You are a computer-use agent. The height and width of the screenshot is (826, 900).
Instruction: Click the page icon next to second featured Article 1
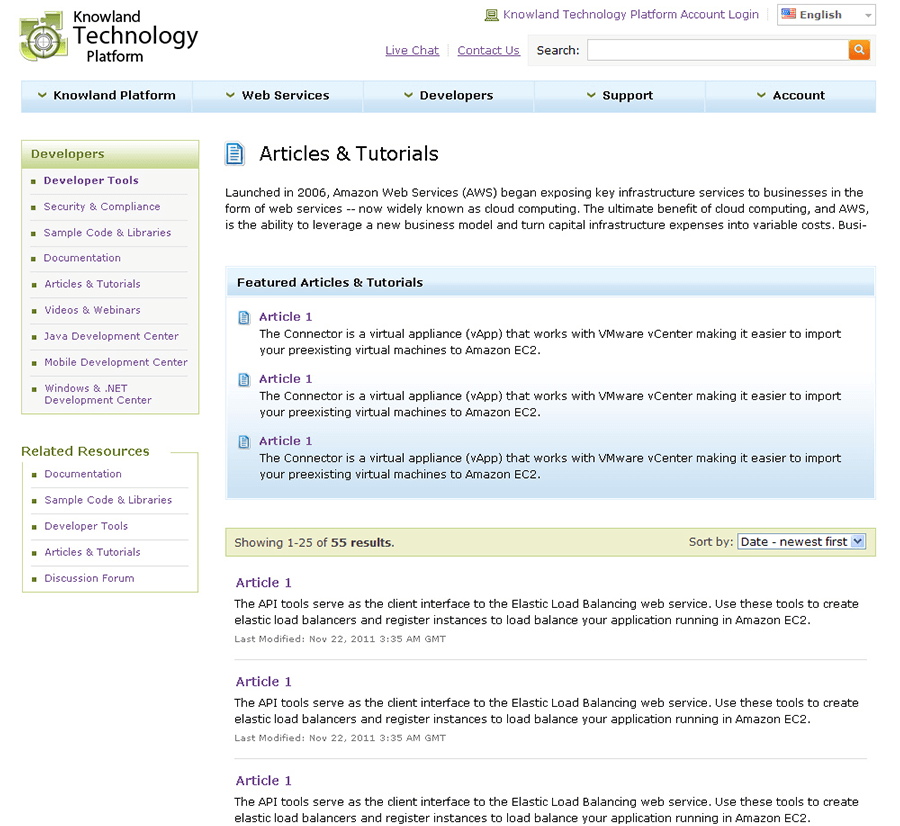tap(245, 379)
